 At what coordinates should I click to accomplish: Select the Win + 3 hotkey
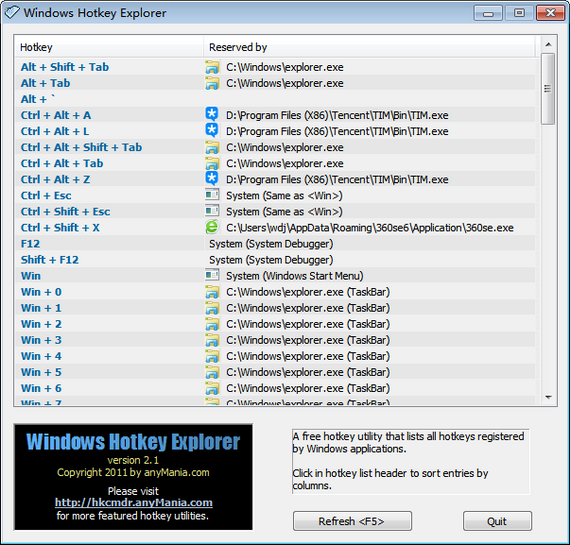click(x=41, y=340)
